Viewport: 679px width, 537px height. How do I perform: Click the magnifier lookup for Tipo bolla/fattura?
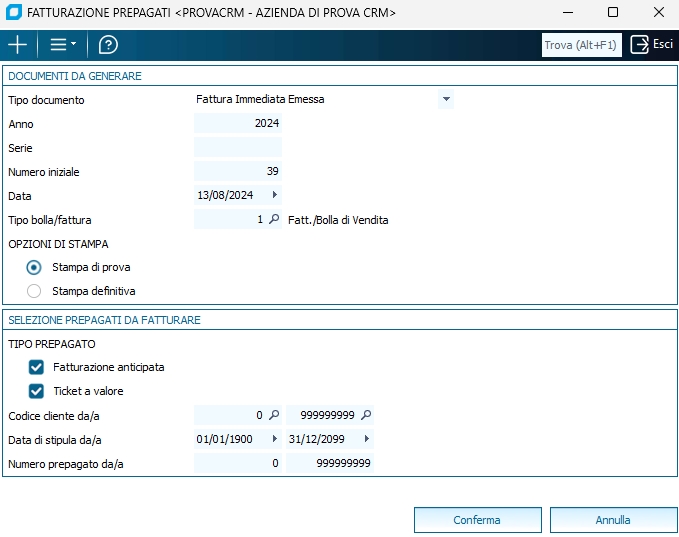click(274, 219)
